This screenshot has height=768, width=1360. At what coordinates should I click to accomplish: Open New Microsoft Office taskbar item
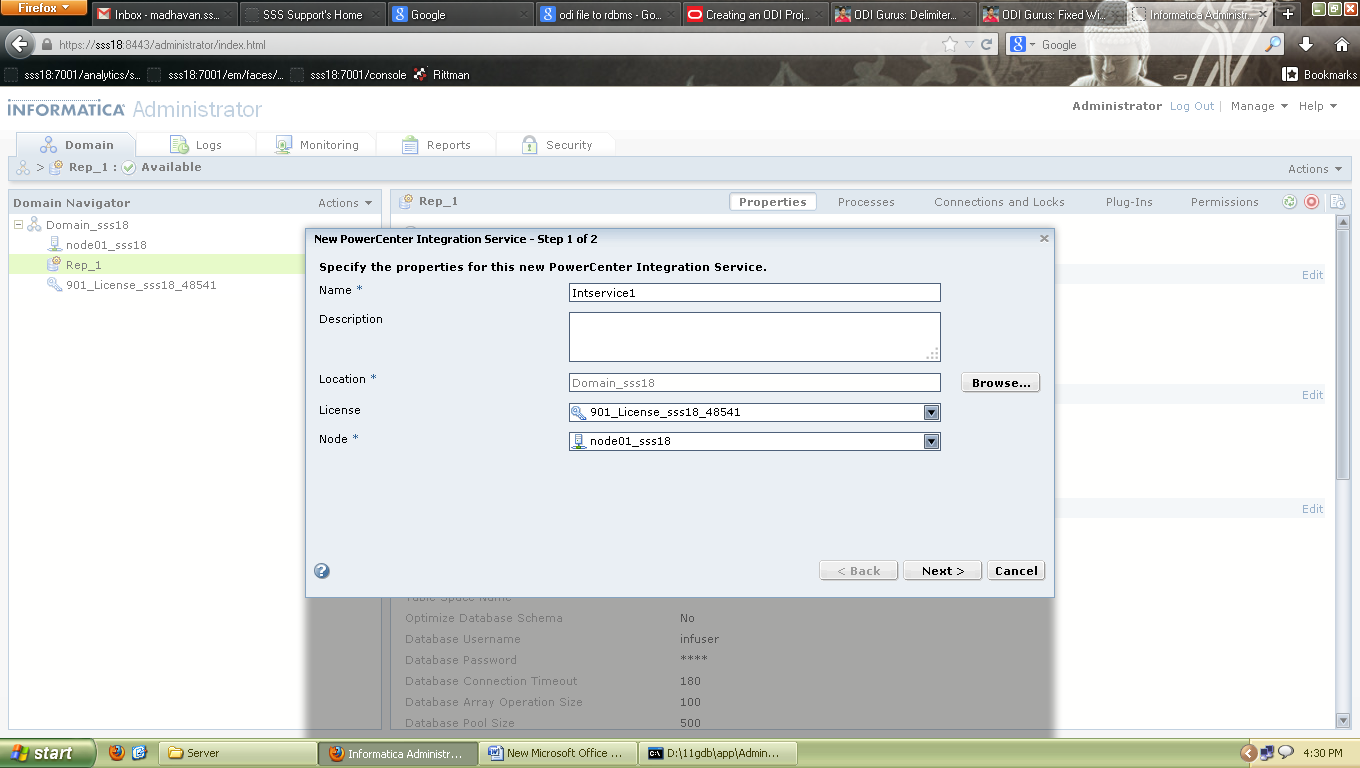(557, 753)
